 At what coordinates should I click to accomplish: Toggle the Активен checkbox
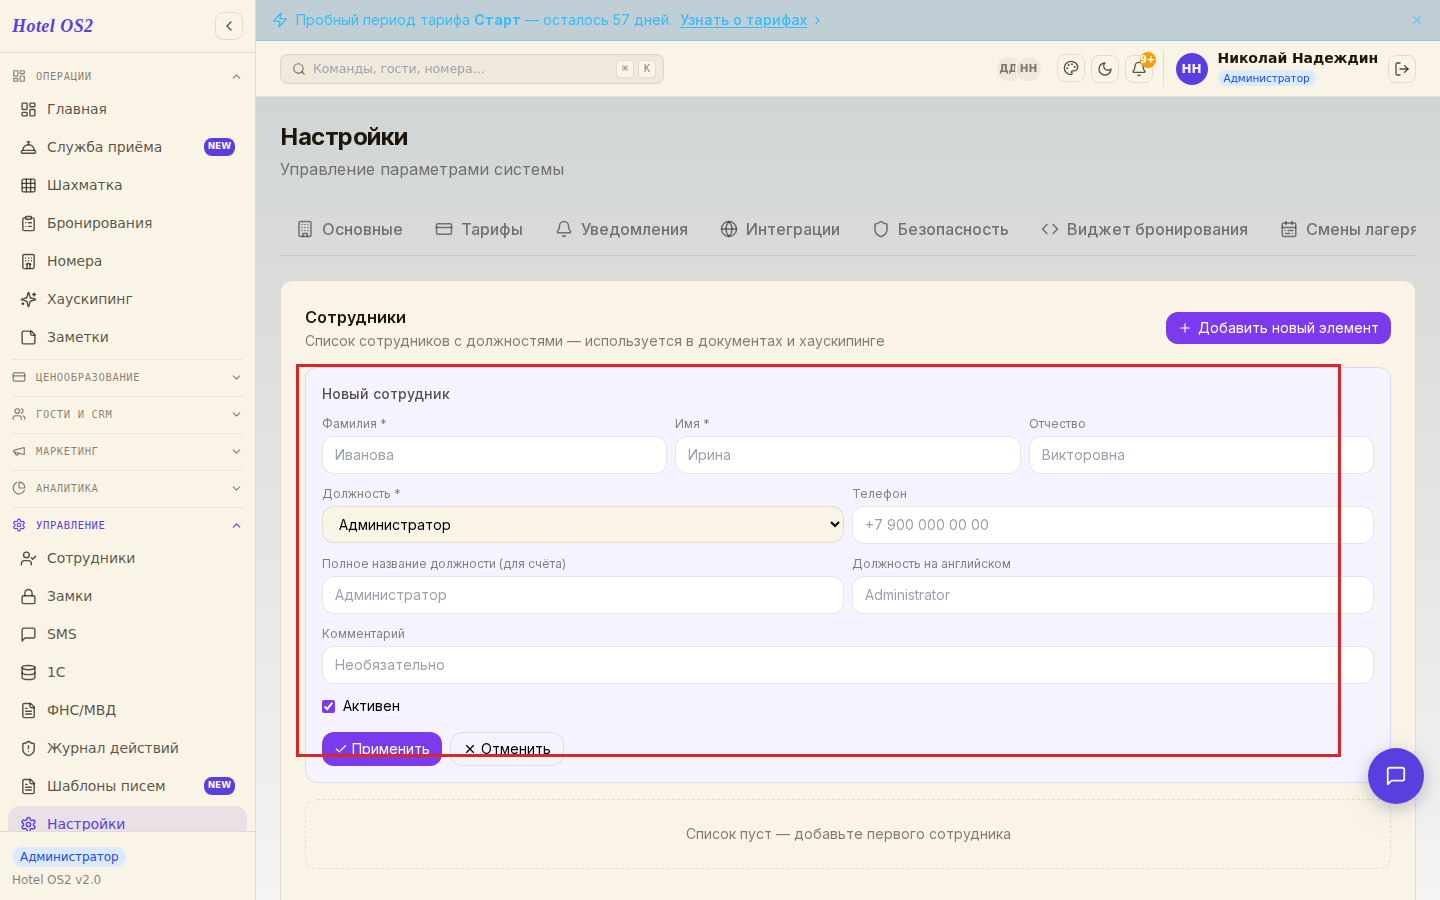point(328,706)
